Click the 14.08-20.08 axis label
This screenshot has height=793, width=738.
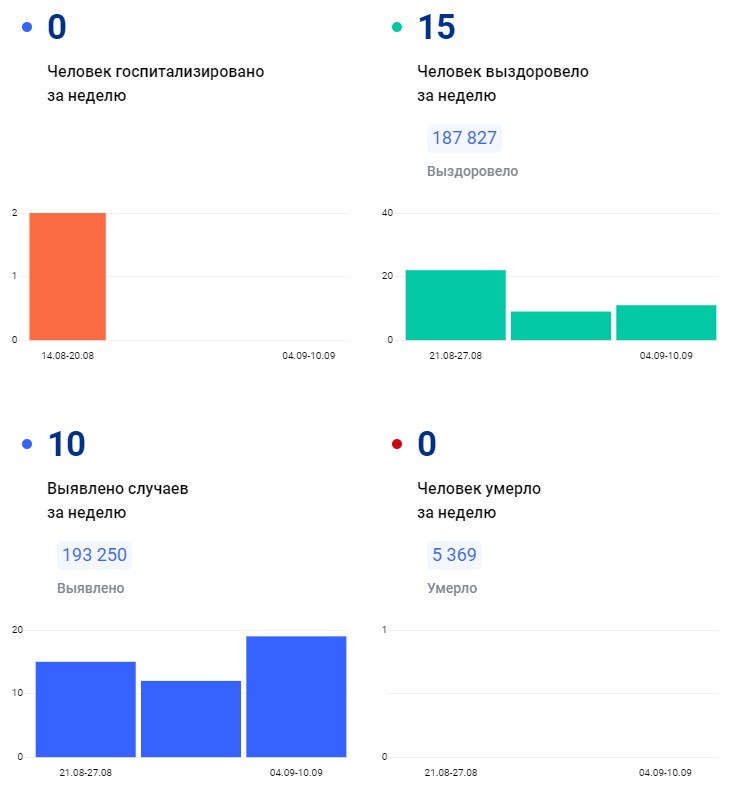[67, 356]
